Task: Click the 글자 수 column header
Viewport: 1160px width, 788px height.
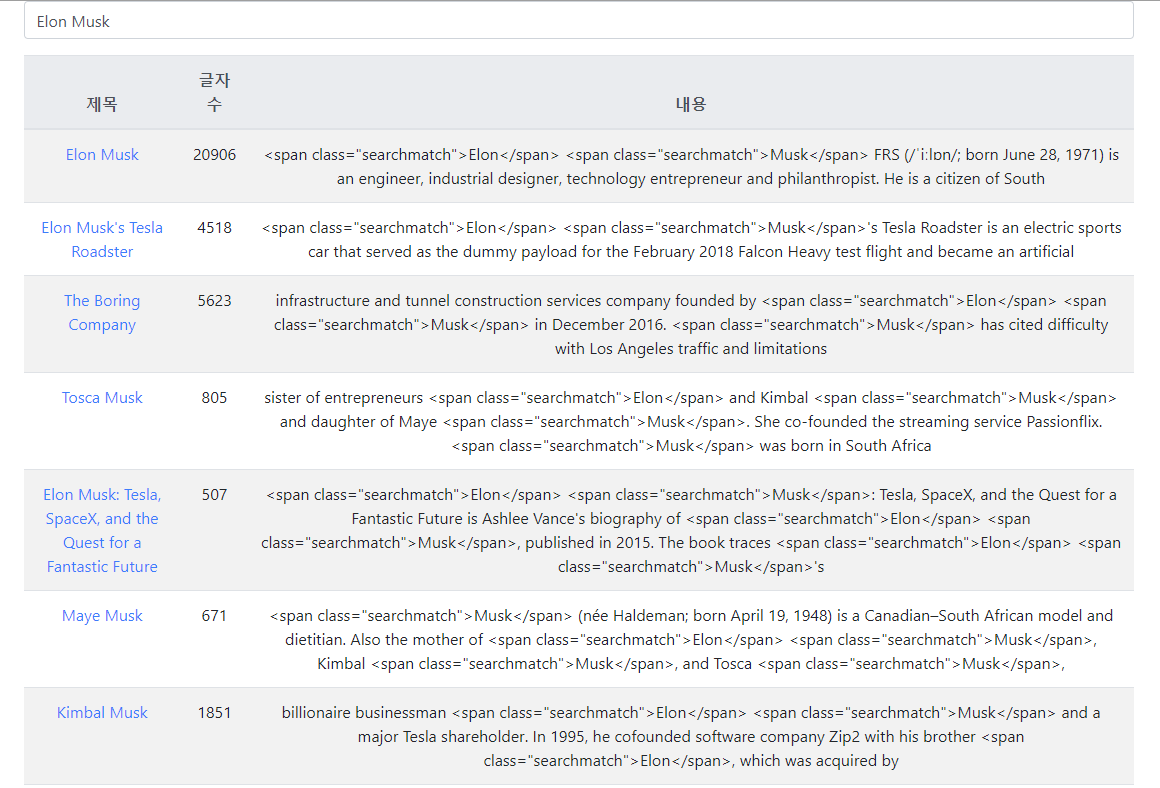Action: point(215,92)
